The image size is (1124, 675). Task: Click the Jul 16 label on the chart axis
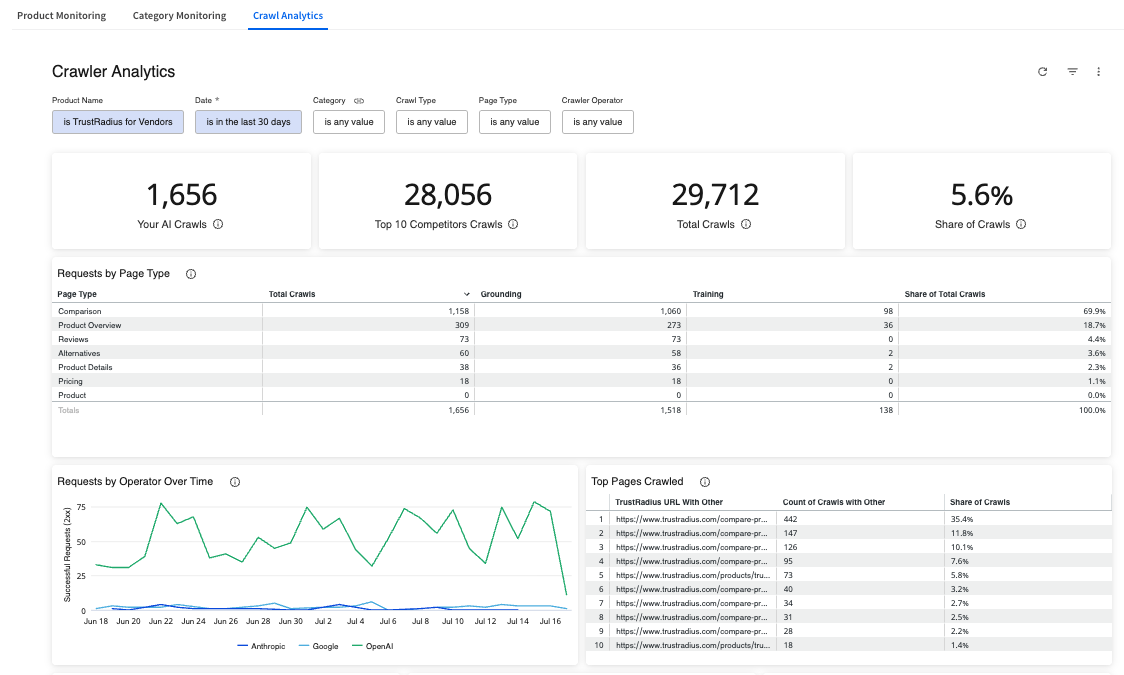coord(550,621)
